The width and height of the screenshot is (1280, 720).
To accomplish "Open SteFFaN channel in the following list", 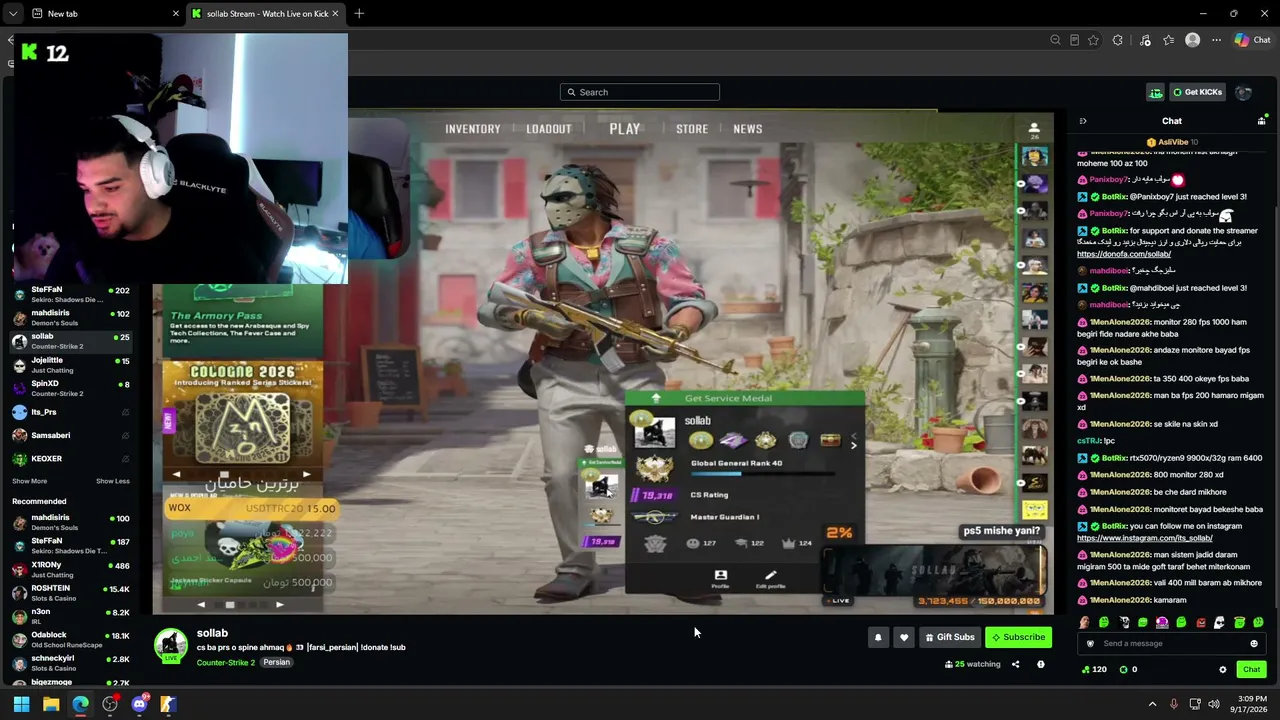I will pos(70,294).
